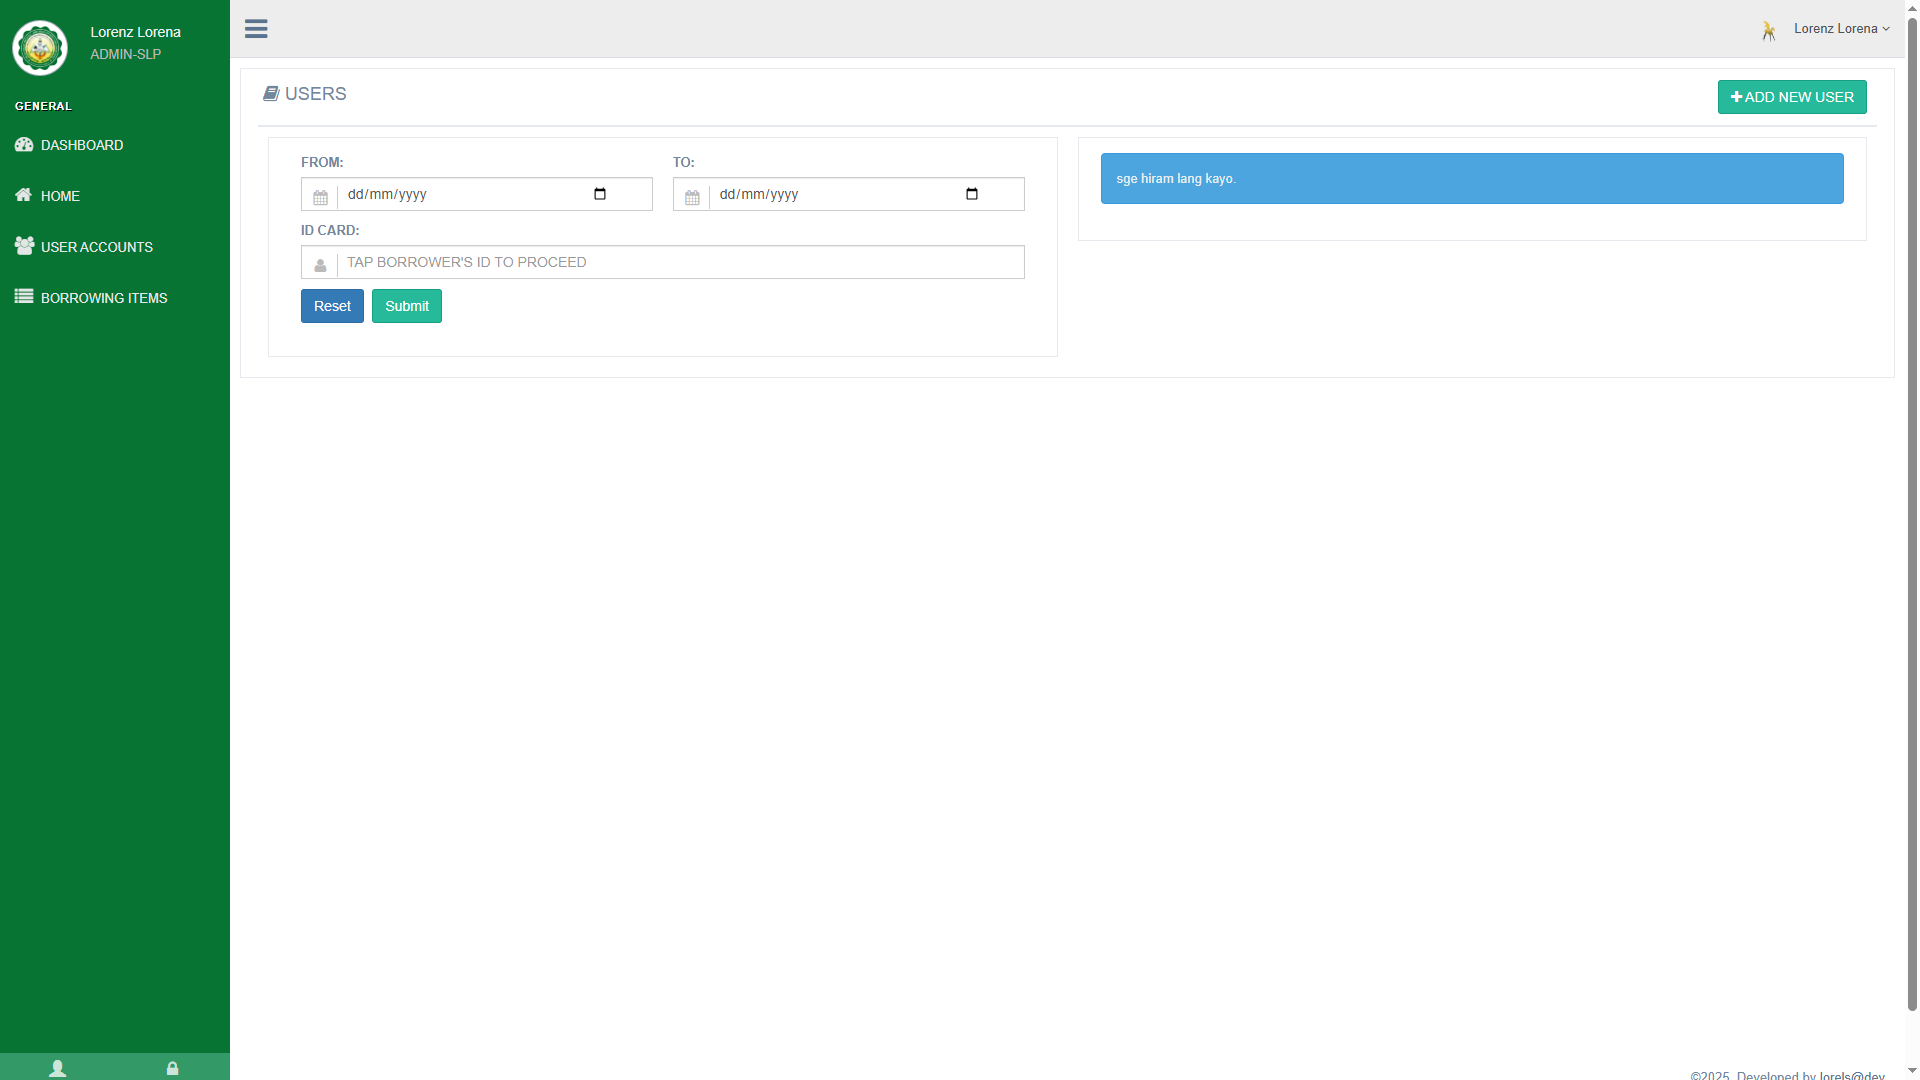This screenshot has height=1080, width=1920.
Task: Click the lock icon at sidebar bottom
Action: (172, 1067)
